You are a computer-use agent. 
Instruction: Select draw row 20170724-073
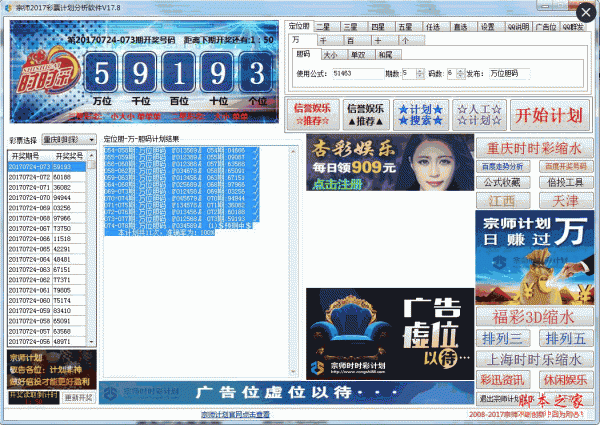pyautogui.click(x=47, y=167)
